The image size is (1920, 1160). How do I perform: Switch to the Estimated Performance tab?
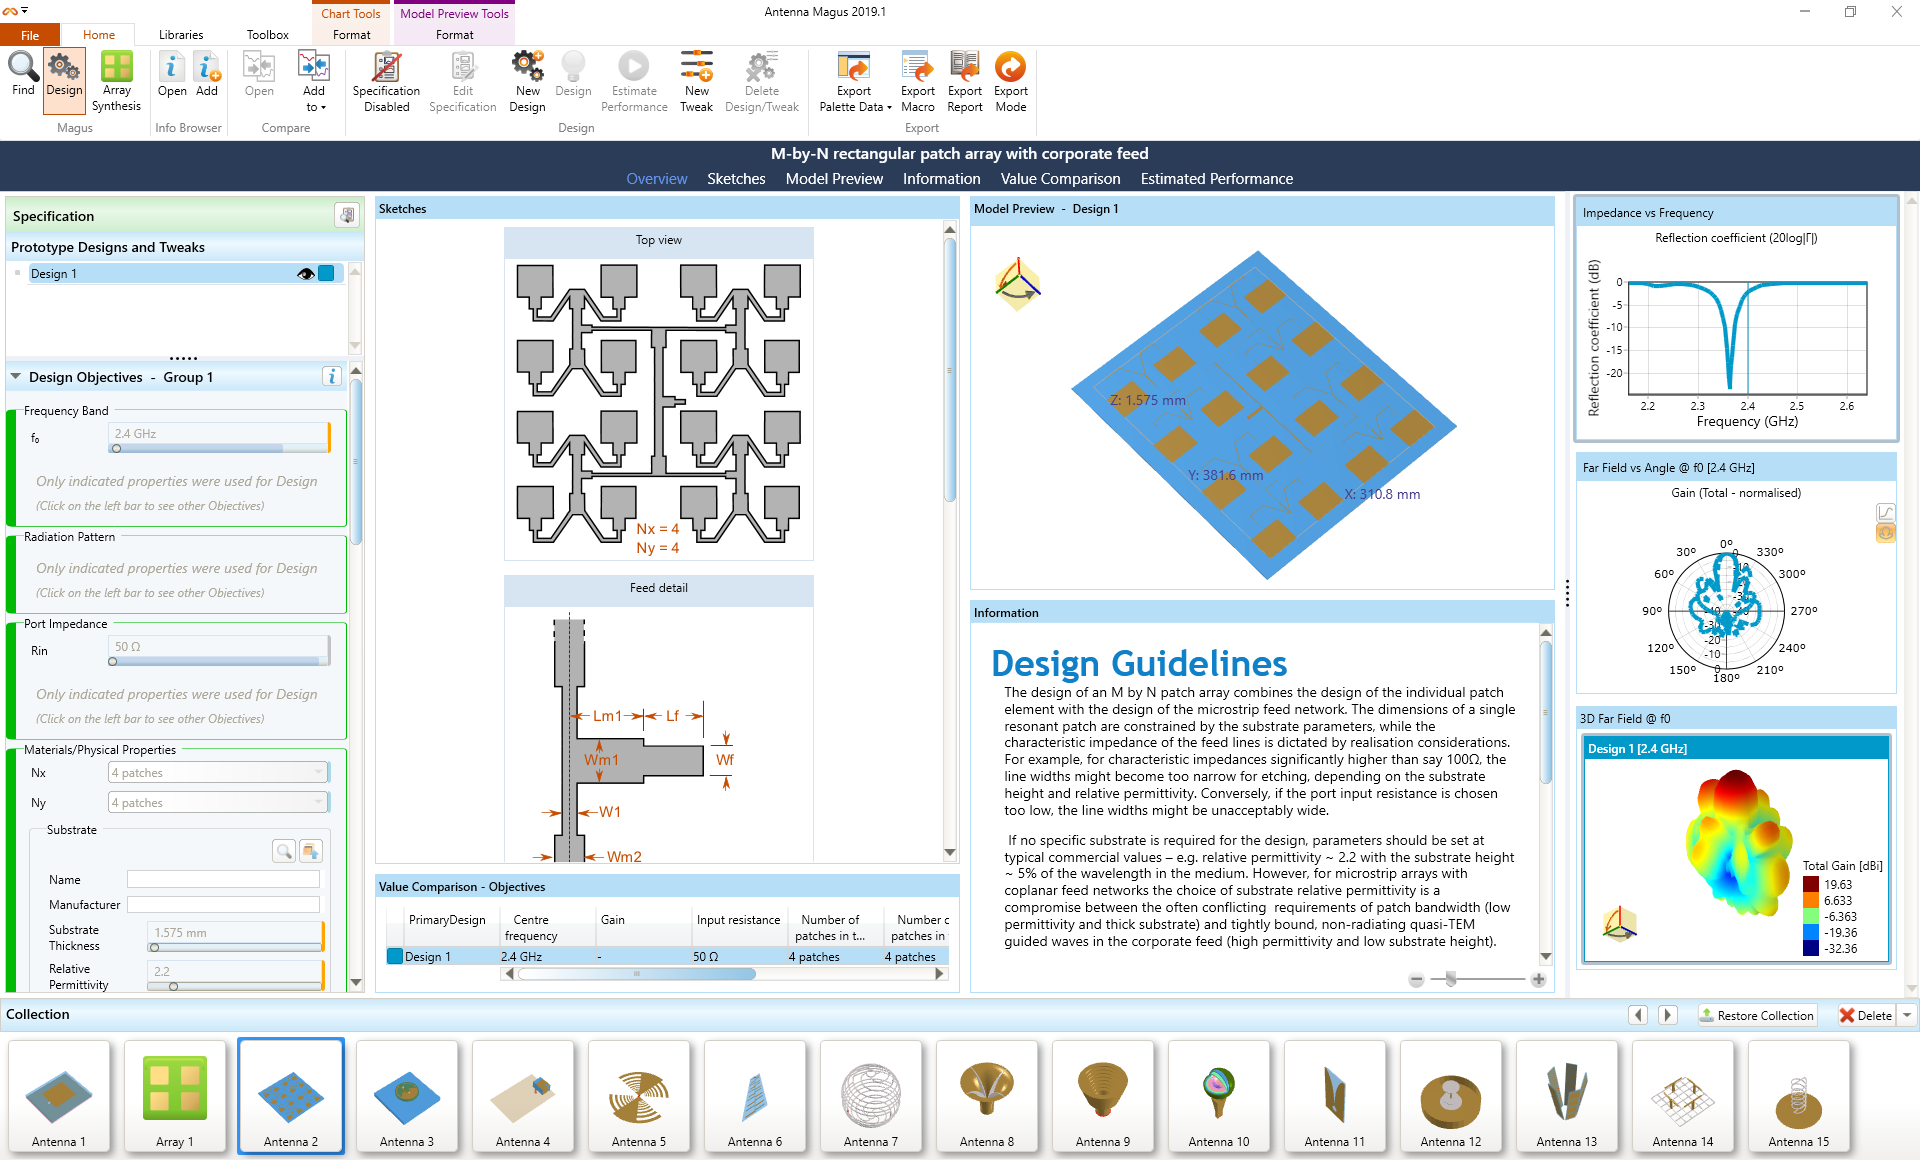(1214, 180)
